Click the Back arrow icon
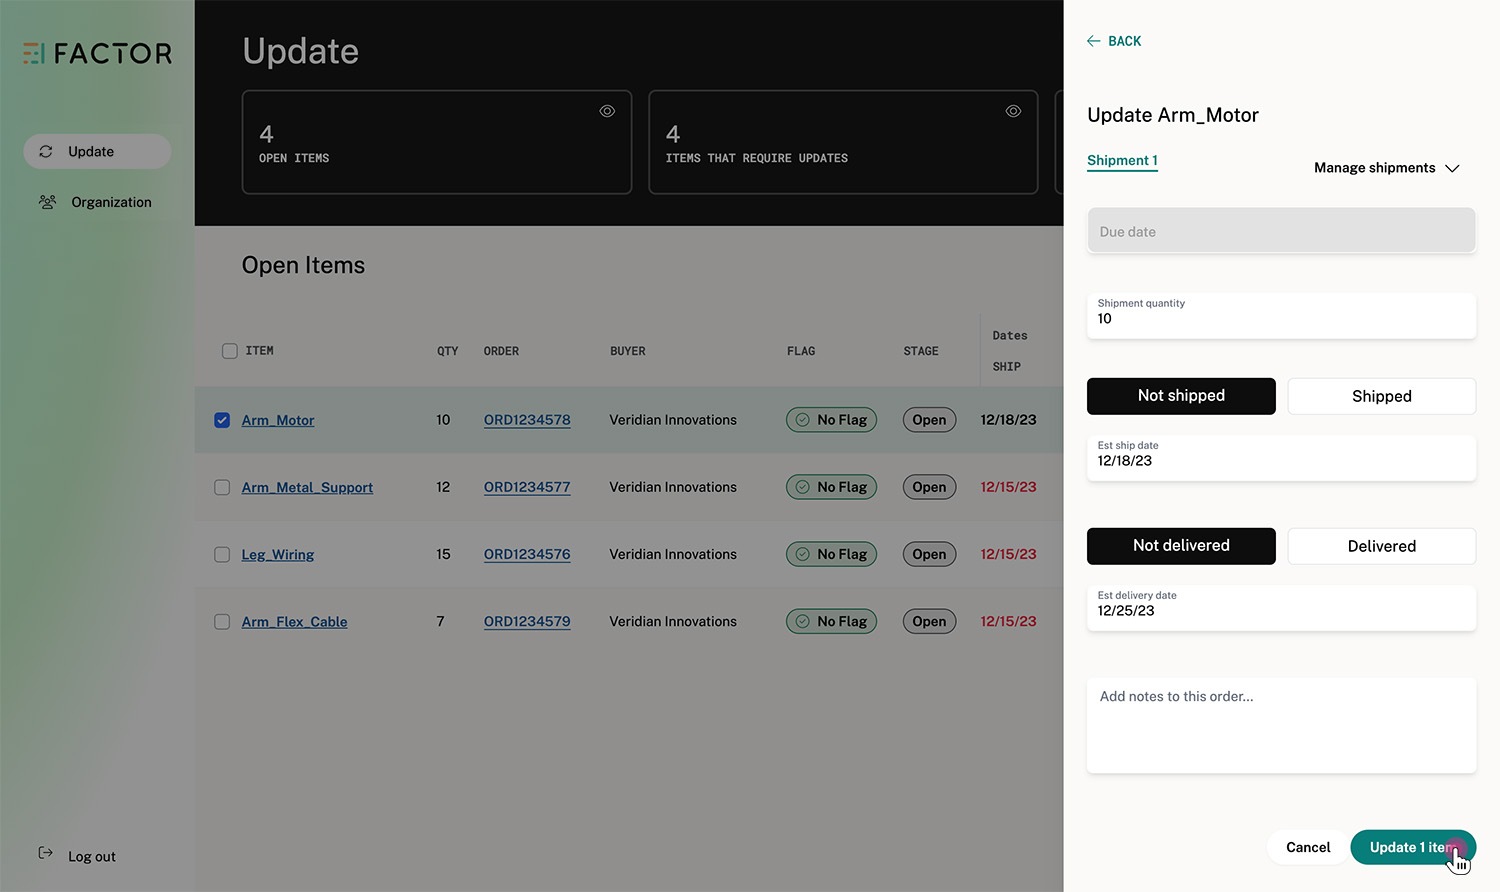The height and width of the screenshot is (892, 1500). (1094, 41)
